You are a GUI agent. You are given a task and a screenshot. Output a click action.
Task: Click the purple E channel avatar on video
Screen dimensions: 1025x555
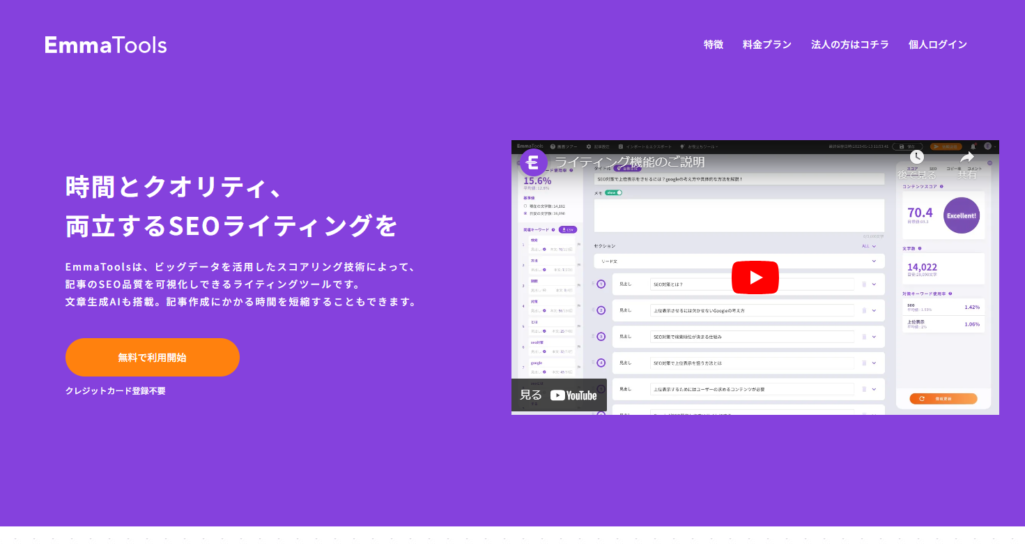533,161
